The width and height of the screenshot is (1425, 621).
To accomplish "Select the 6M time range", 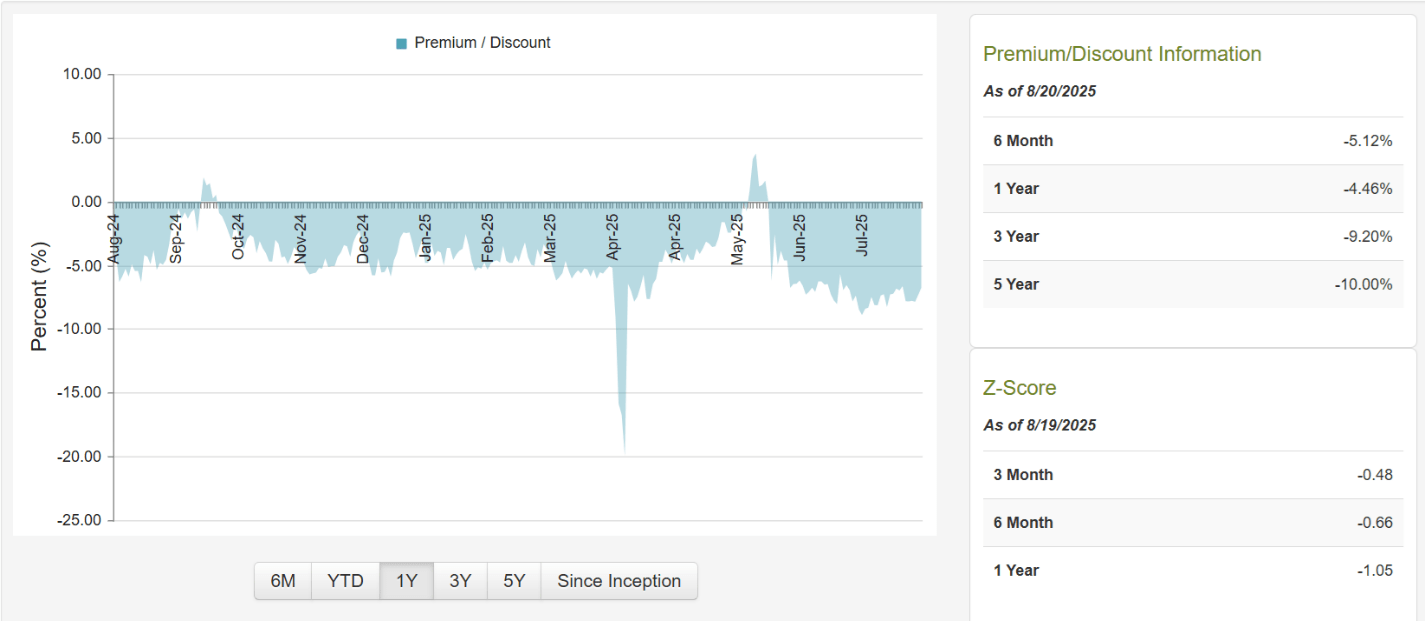I will pyautogui.click(x=283, y=581).
